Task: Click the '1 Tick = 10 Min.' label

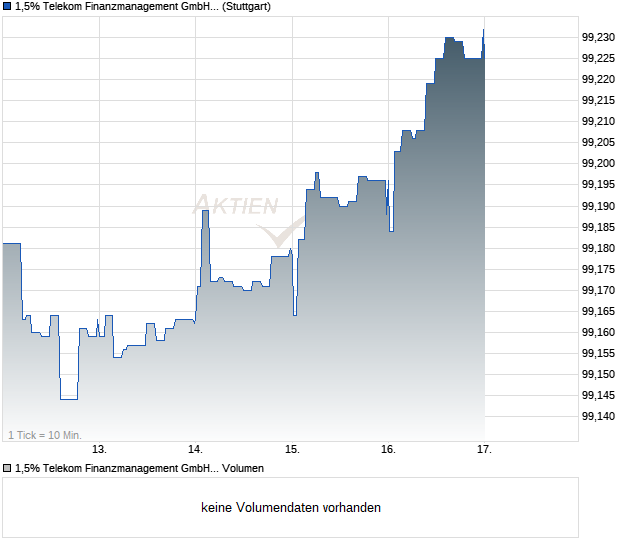Action: pos(45,435)
